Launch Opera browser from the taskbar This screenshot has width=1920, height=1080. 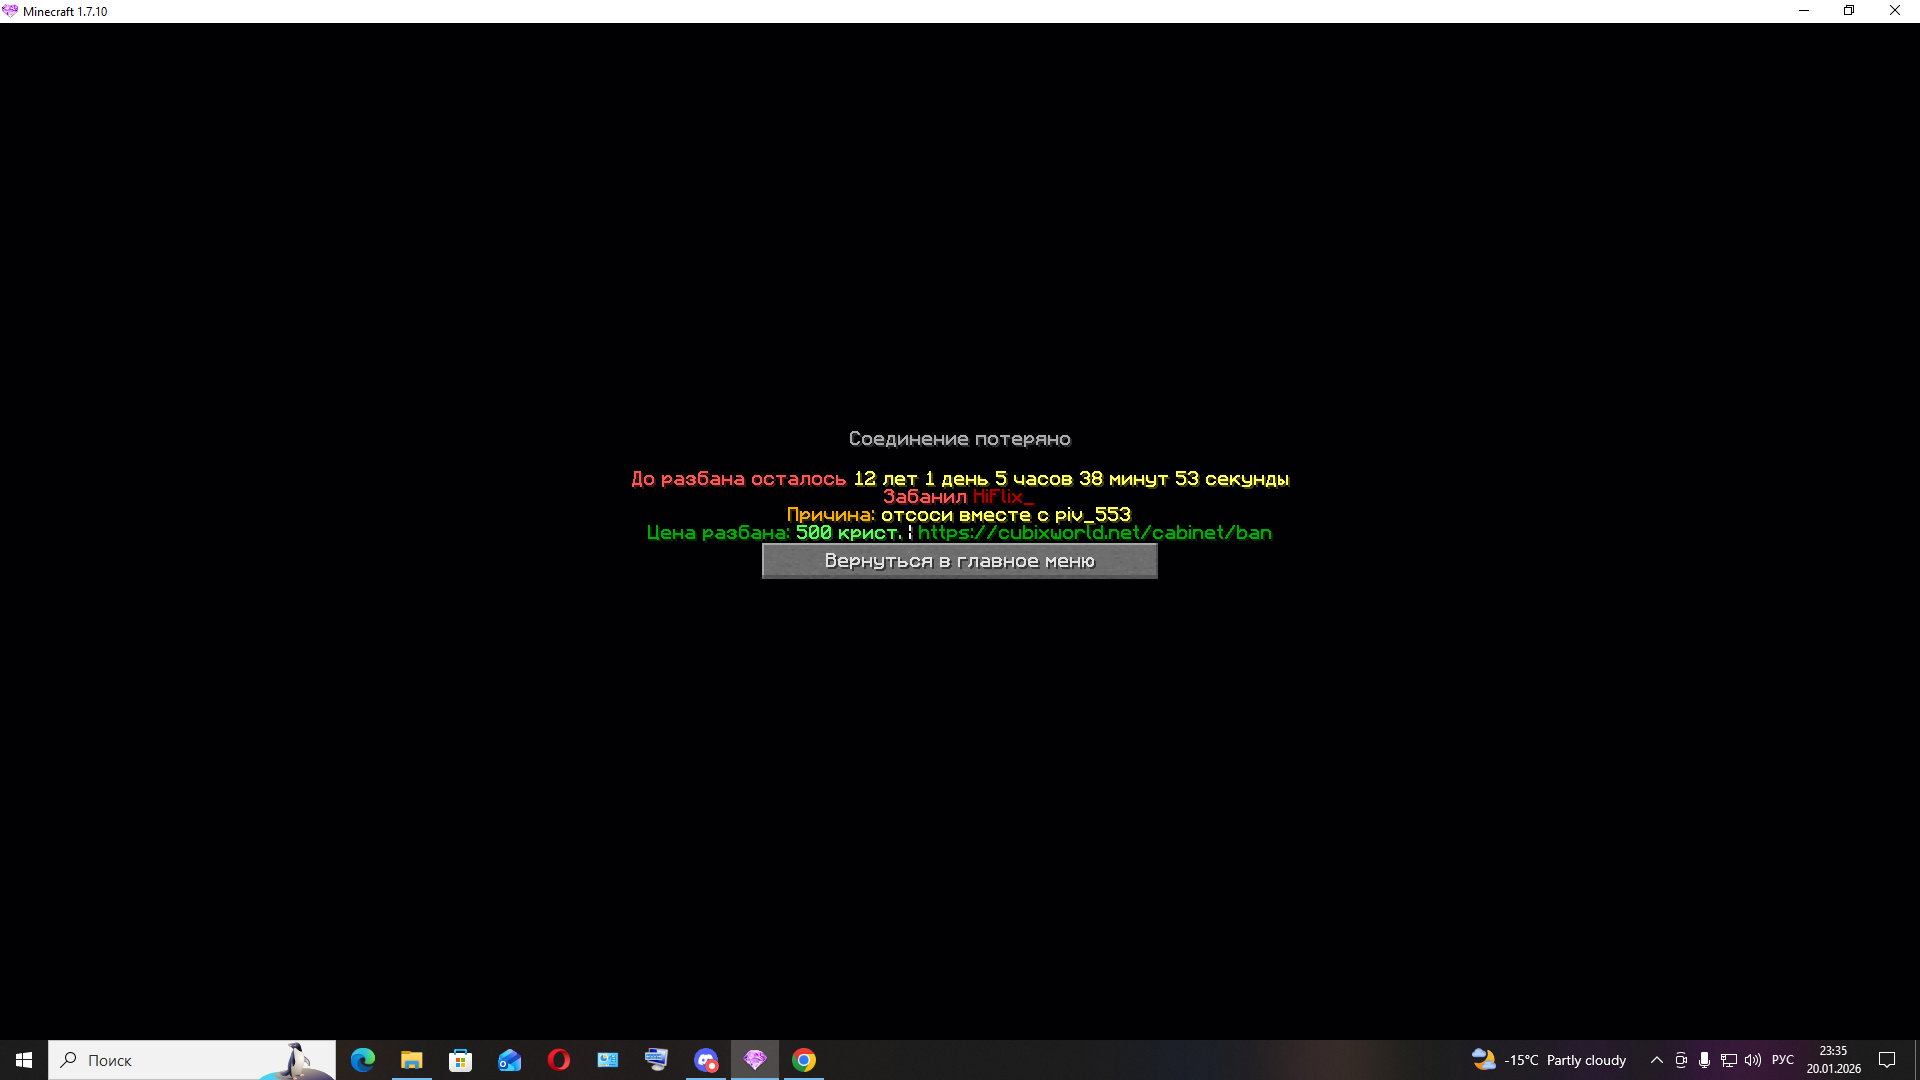coord(558,1060)
